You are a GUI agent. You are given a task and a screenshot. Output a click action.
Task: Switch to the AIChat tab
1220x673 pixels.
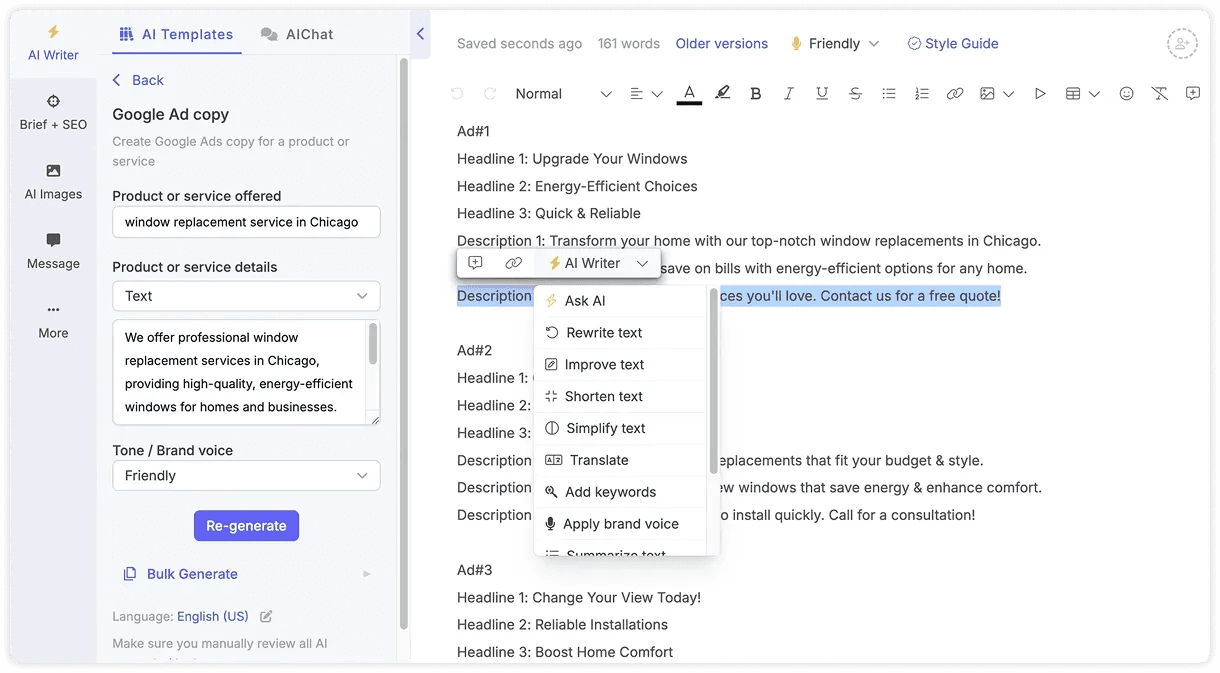click(x=297, y=34)
